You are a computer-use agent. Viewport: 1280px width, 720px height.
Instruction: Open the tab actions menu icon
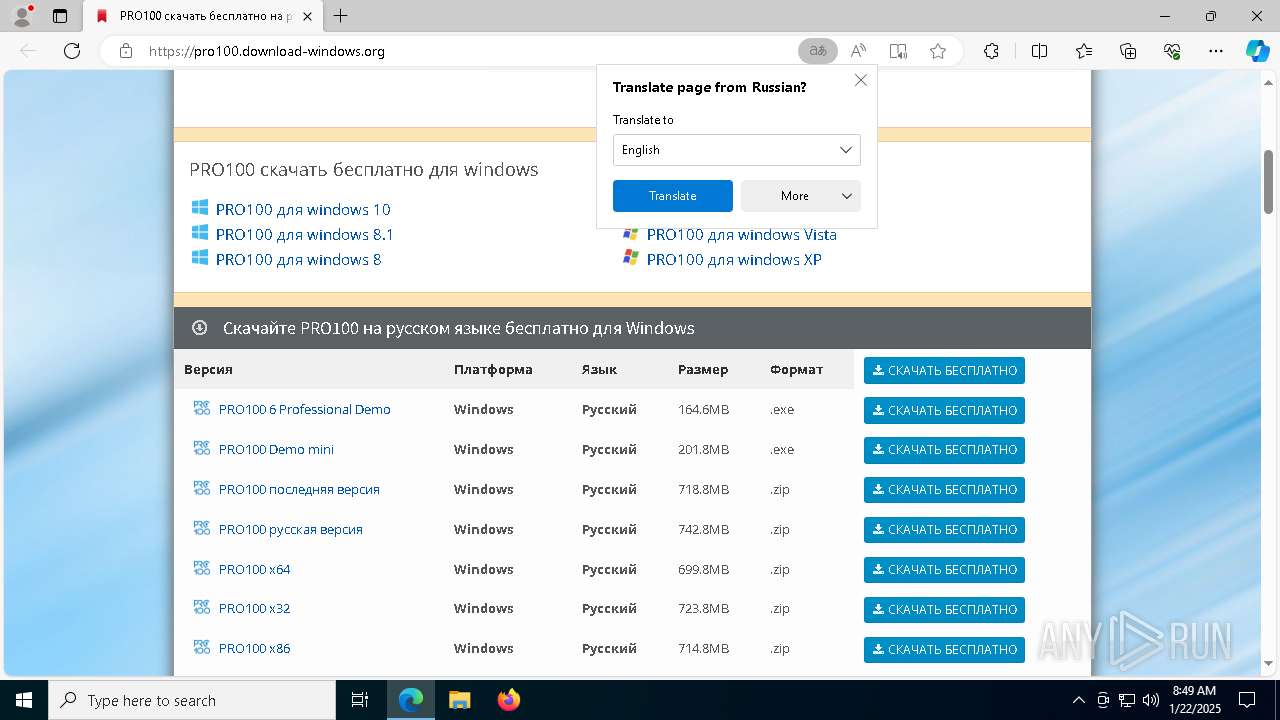click(x=60, y=16)
